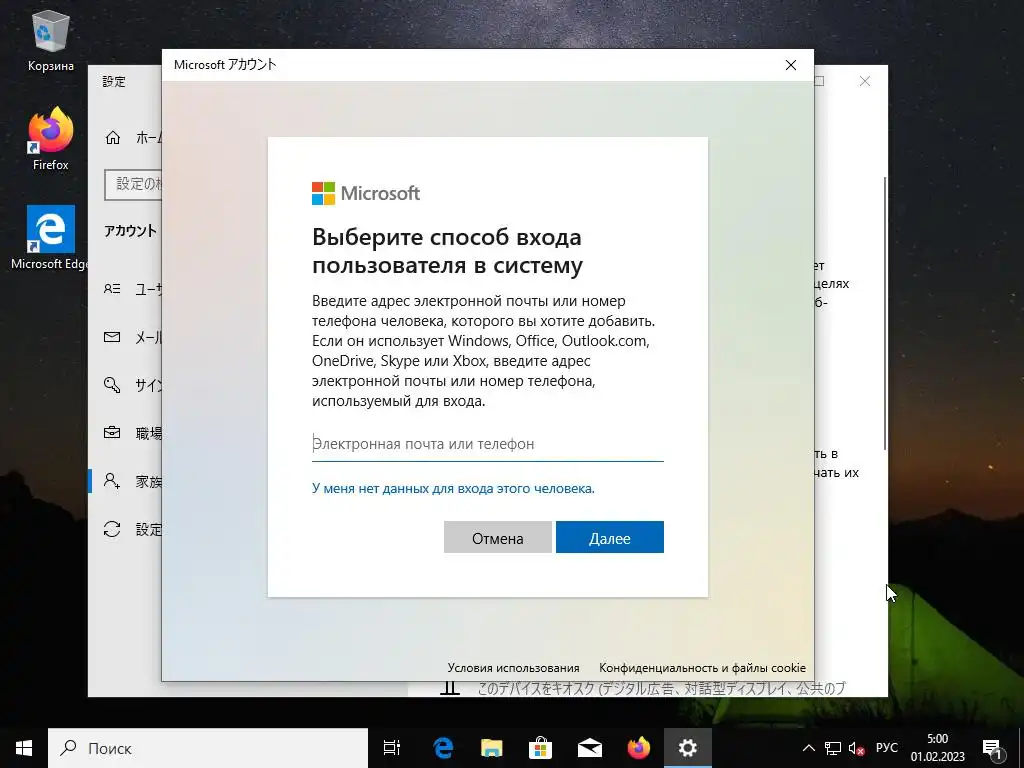Go to Settings home icon
This screenshot has height=768, width=1024.
pos(113,137)
